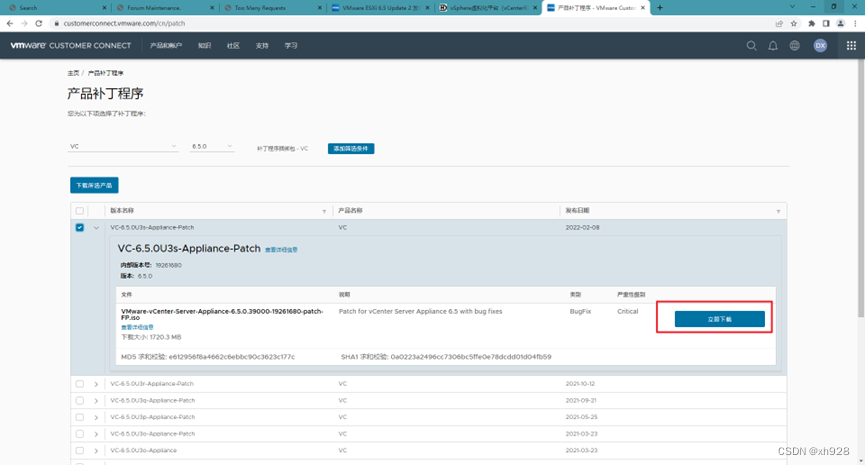Open the third header navigation menu
865x465 pixels.
tap(233, 45)
